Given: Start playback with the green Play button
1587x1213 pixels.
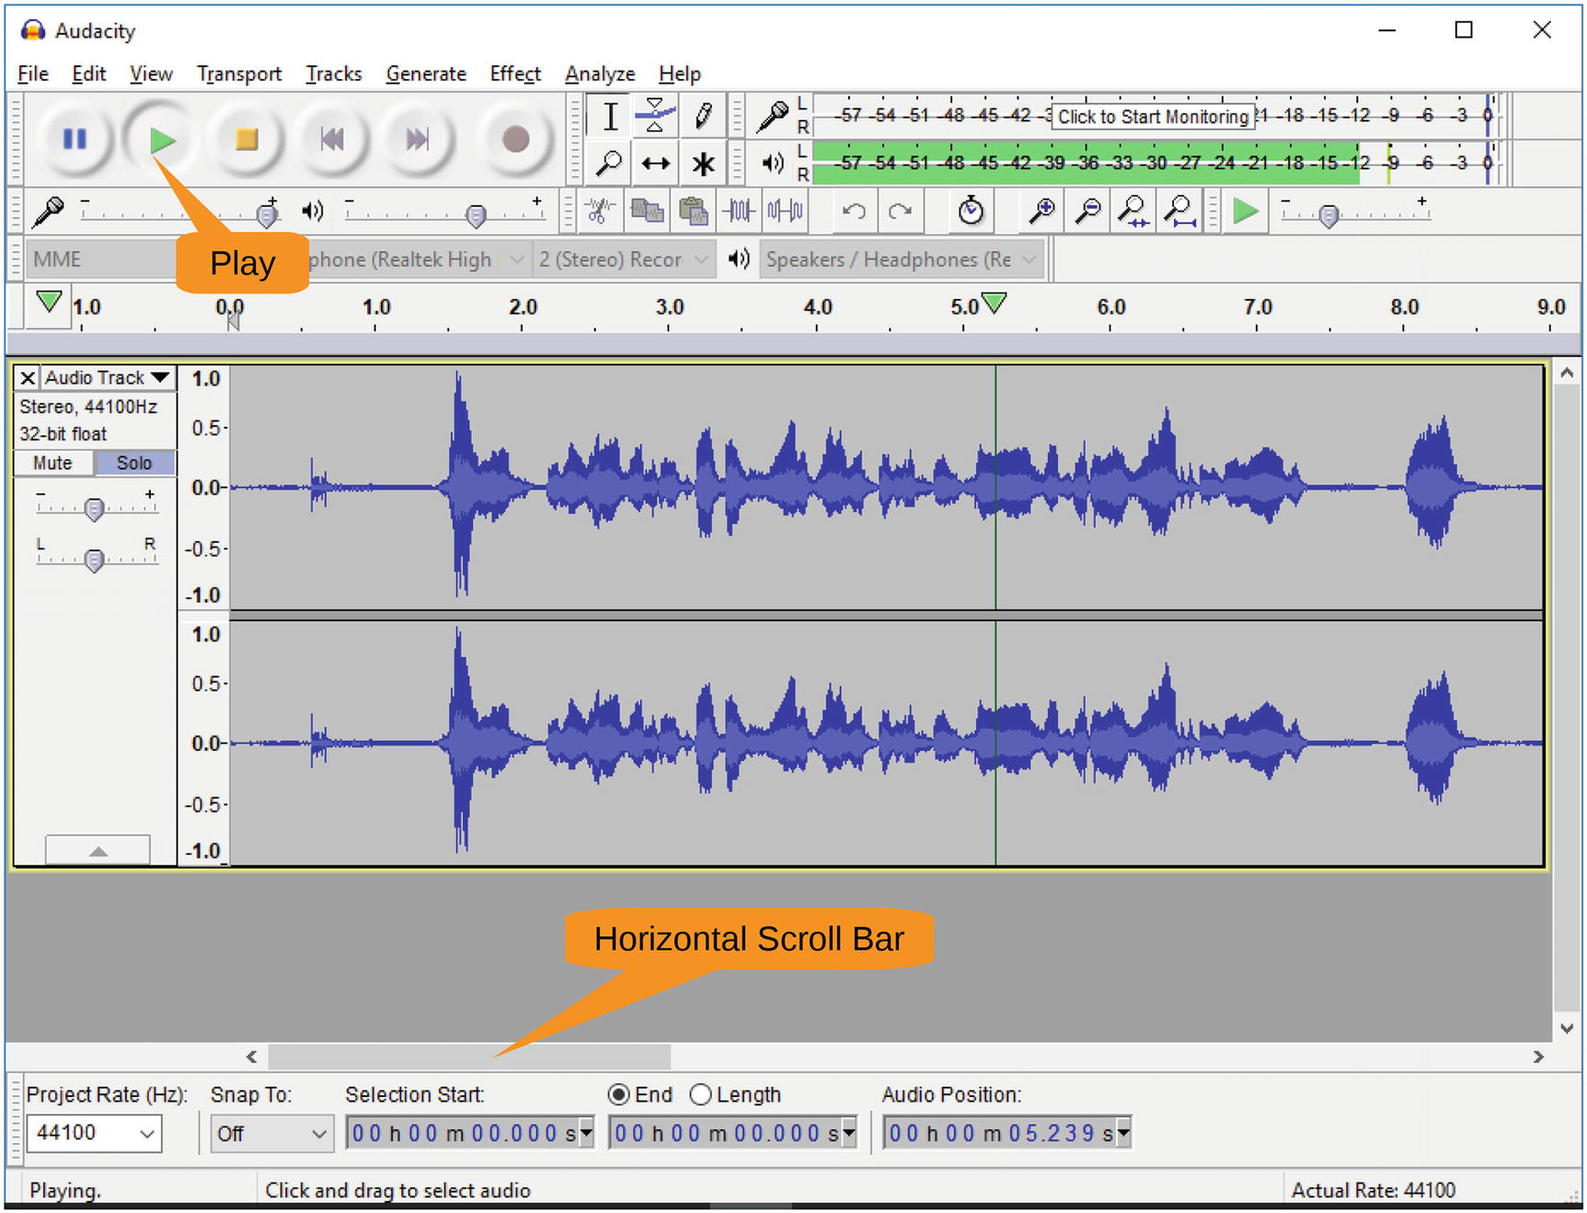Looking at the screenshot, I should (x=161, y=139).
